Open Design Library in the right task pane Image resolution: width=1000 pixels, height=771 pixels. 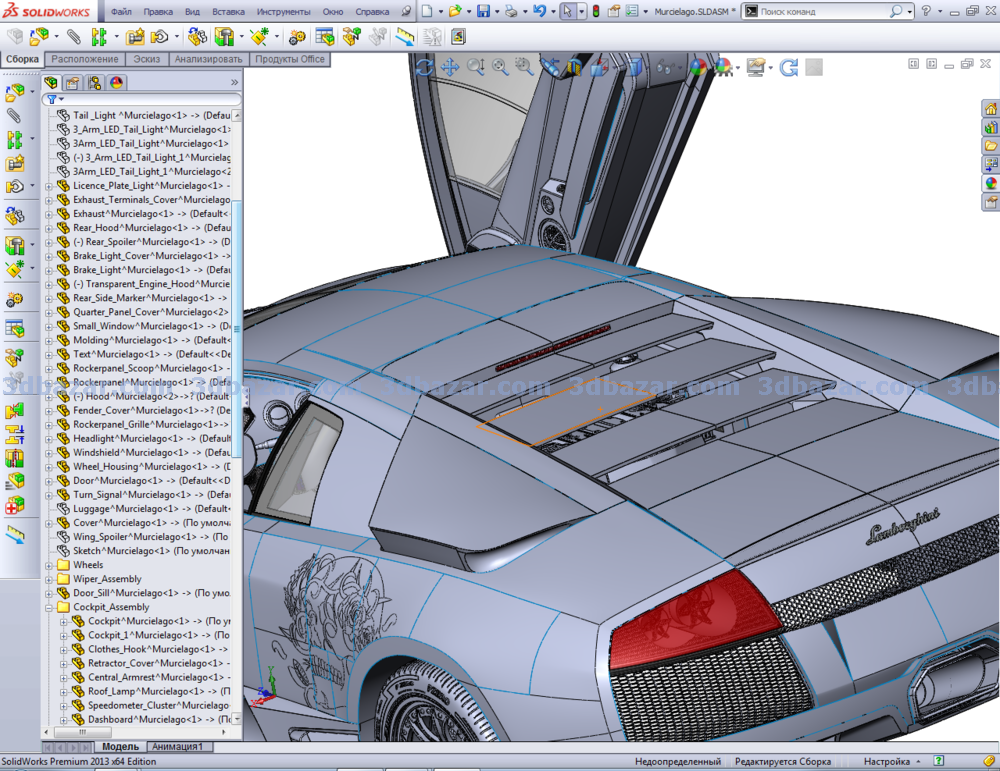click(x=990, y=127)
